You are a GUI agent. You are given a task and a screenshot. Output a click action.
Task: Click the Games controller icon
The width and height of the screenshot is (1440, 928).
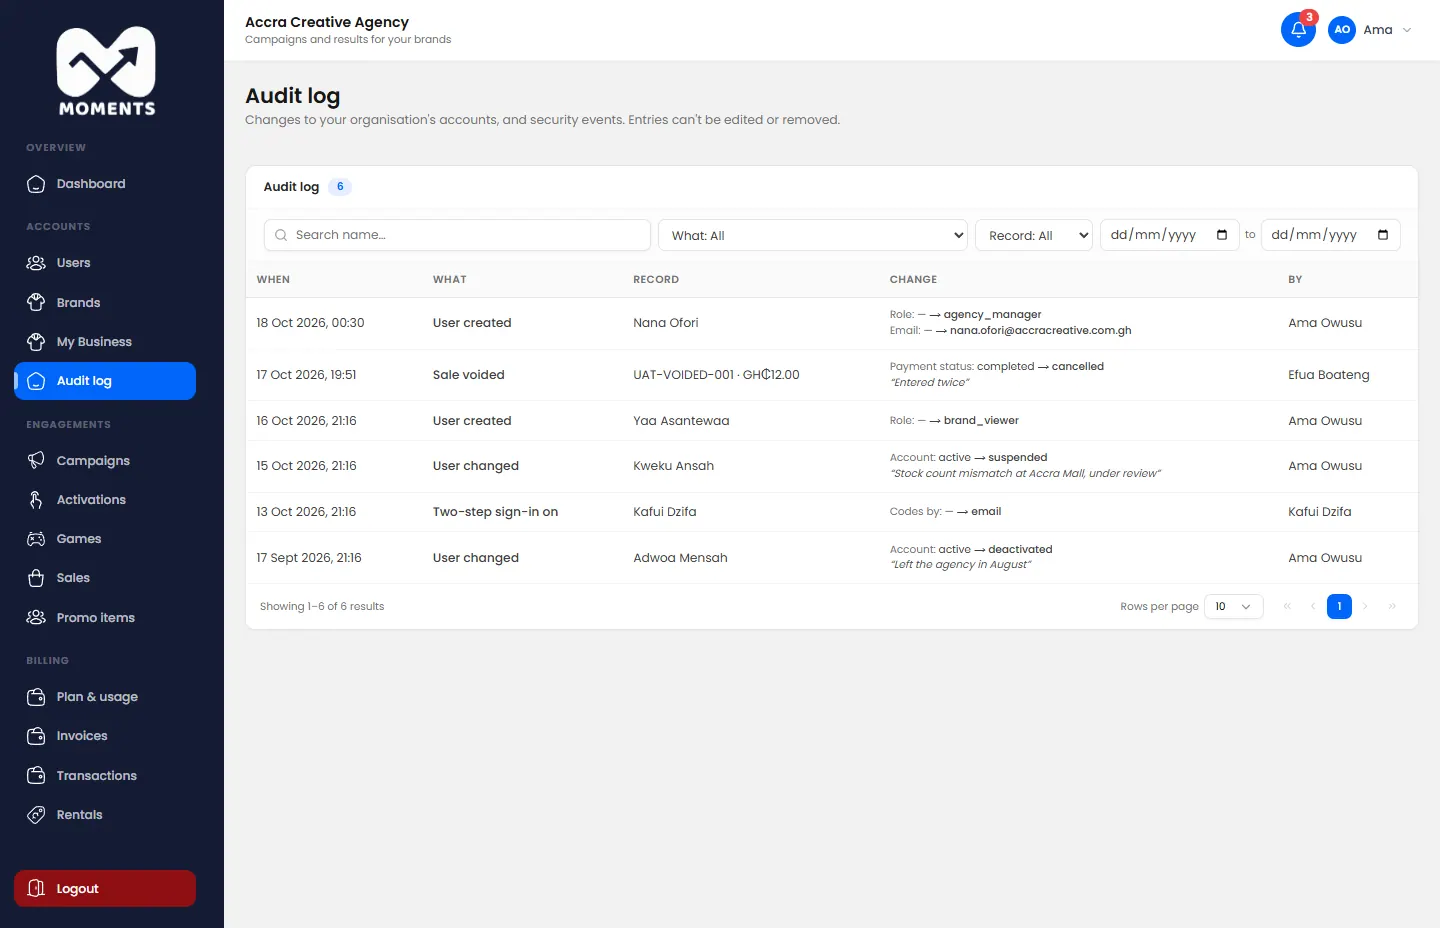[x=36, y=539]
